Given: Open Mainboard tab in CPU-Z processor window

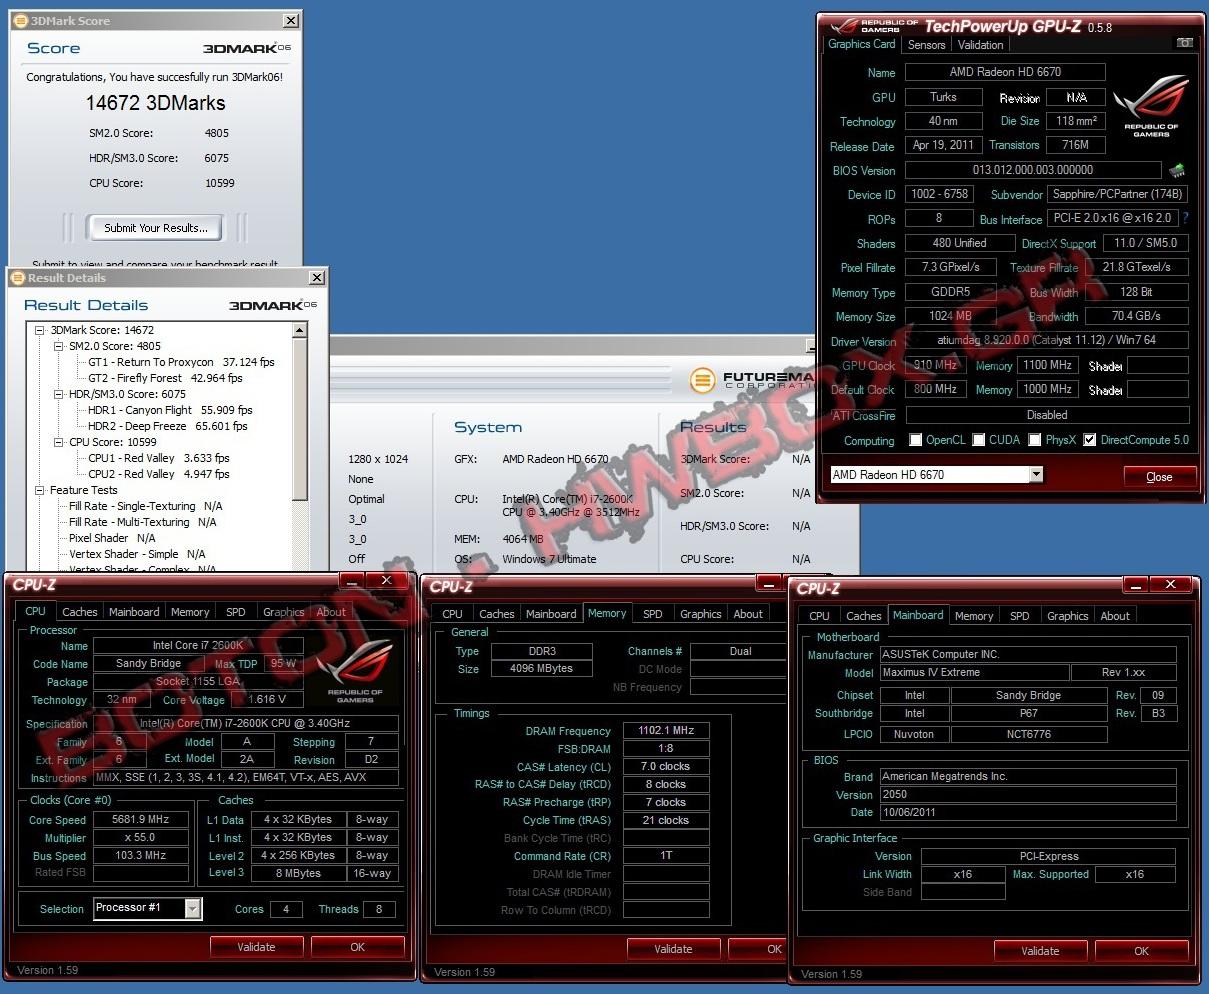Looking at the screenshot, I should point(134,612).
